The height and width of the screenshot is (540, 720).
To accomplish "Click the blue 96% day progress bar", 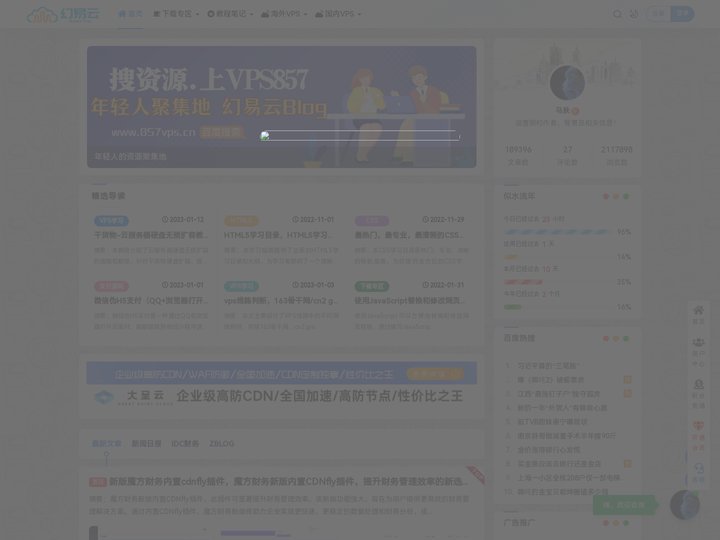I will coord(557,232).
